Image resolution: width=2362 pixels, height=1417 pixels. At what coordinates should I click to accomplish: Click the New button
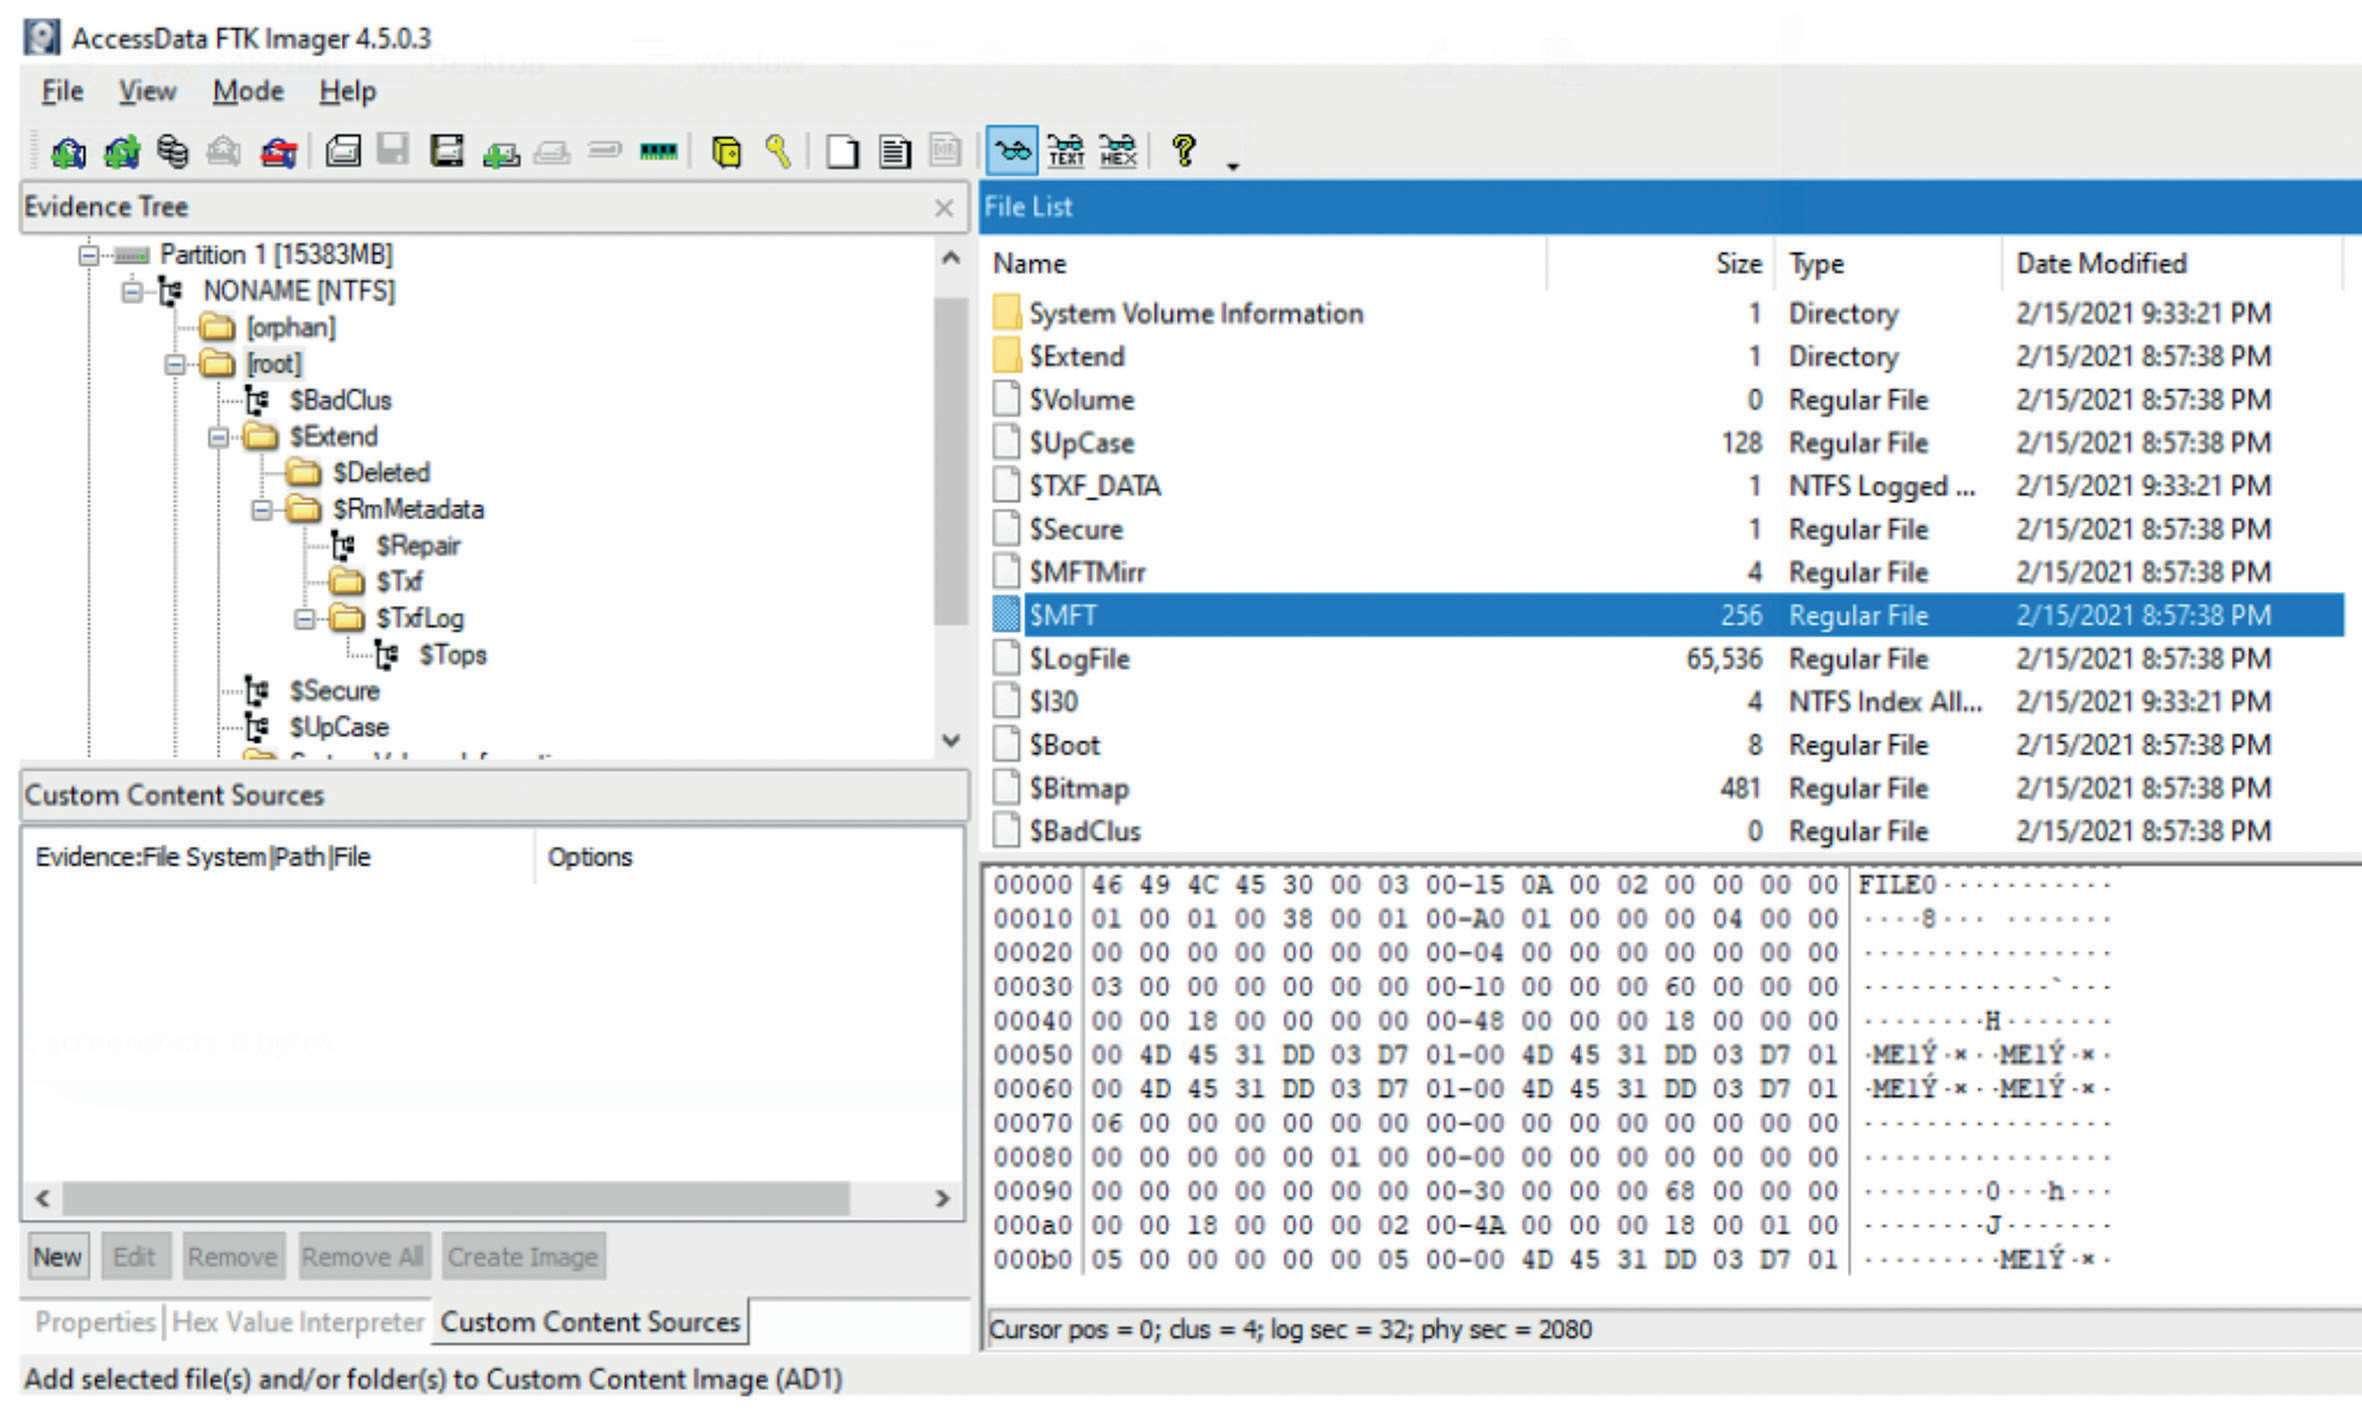pos(57,1257)
